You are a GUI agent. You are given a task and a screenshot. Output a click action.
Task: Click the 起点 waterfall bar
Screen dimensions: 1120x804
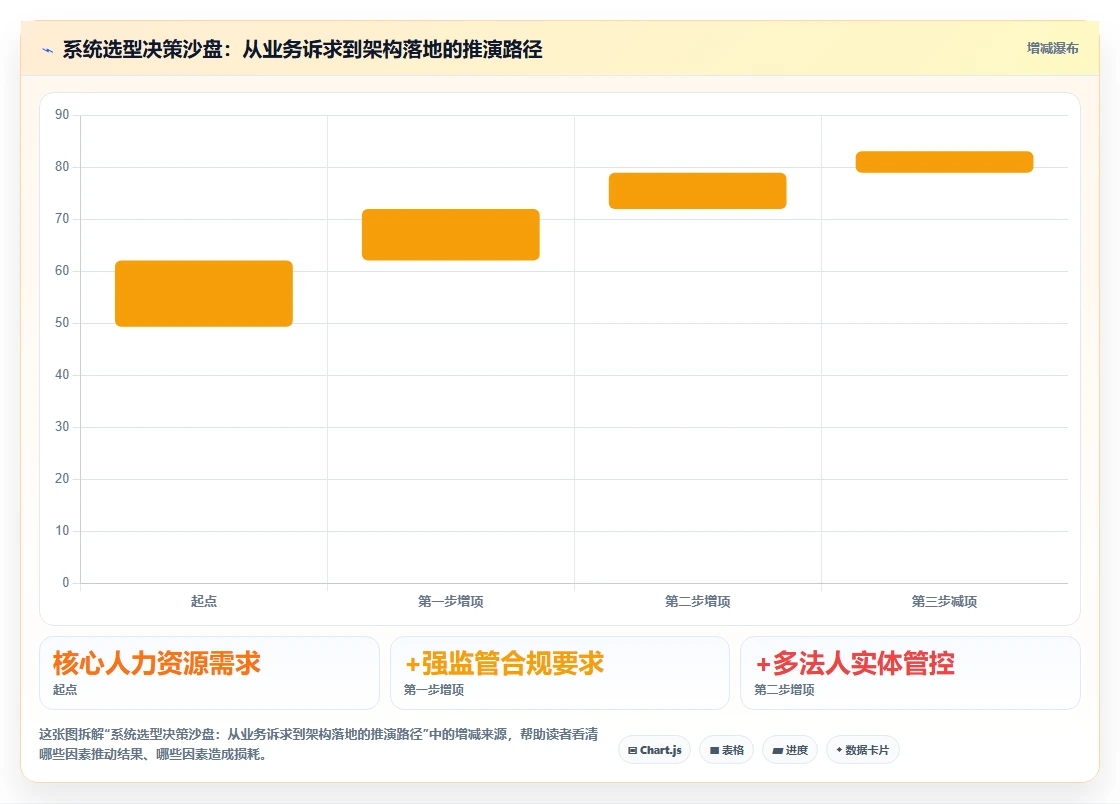[204, 293]
